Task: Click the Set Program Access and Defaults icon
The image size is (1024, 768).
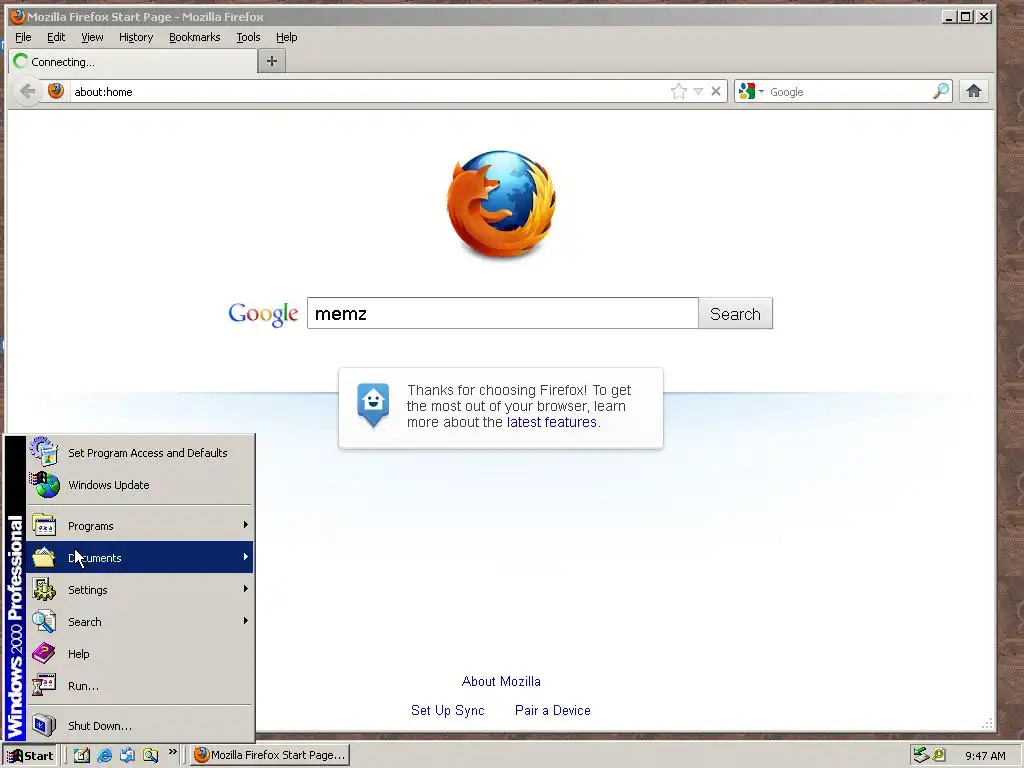Action: click(x=44, y=451)
